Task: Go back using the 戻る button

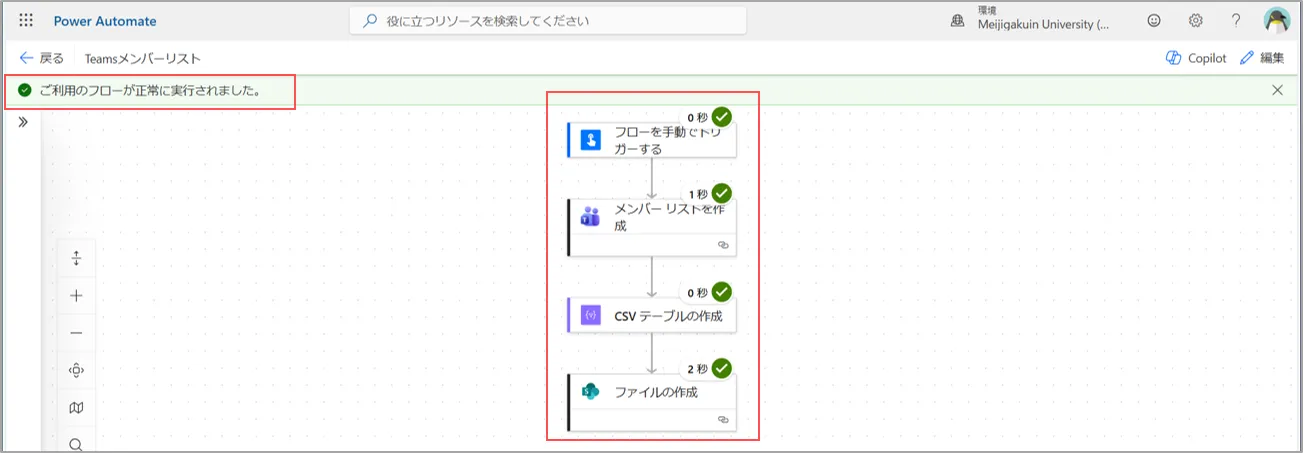Action: tap(42, 58)
